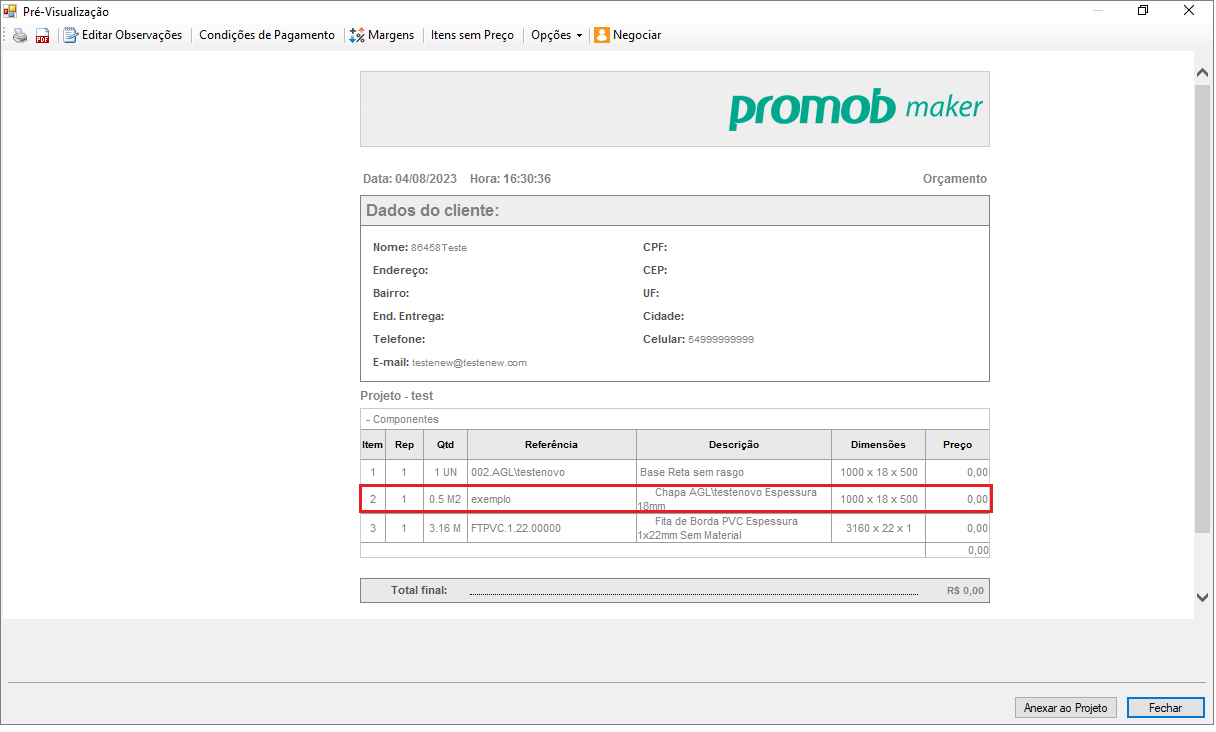Viewport: 1216px width, 732px height.
Task: Collapse the Componentes section
Action: (x=402, y=419)
